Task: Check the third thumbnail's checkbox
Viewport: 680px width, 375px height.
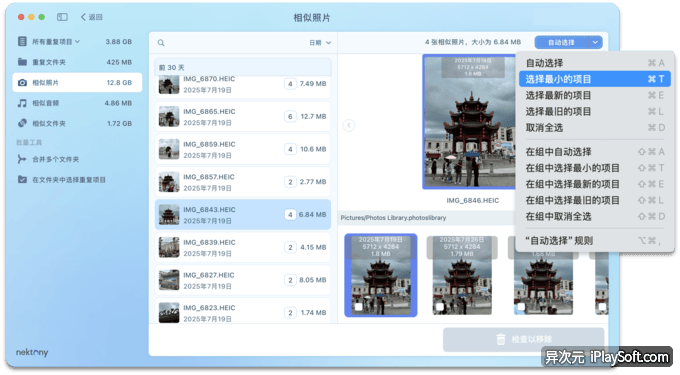Action: [x=521, y=307]
